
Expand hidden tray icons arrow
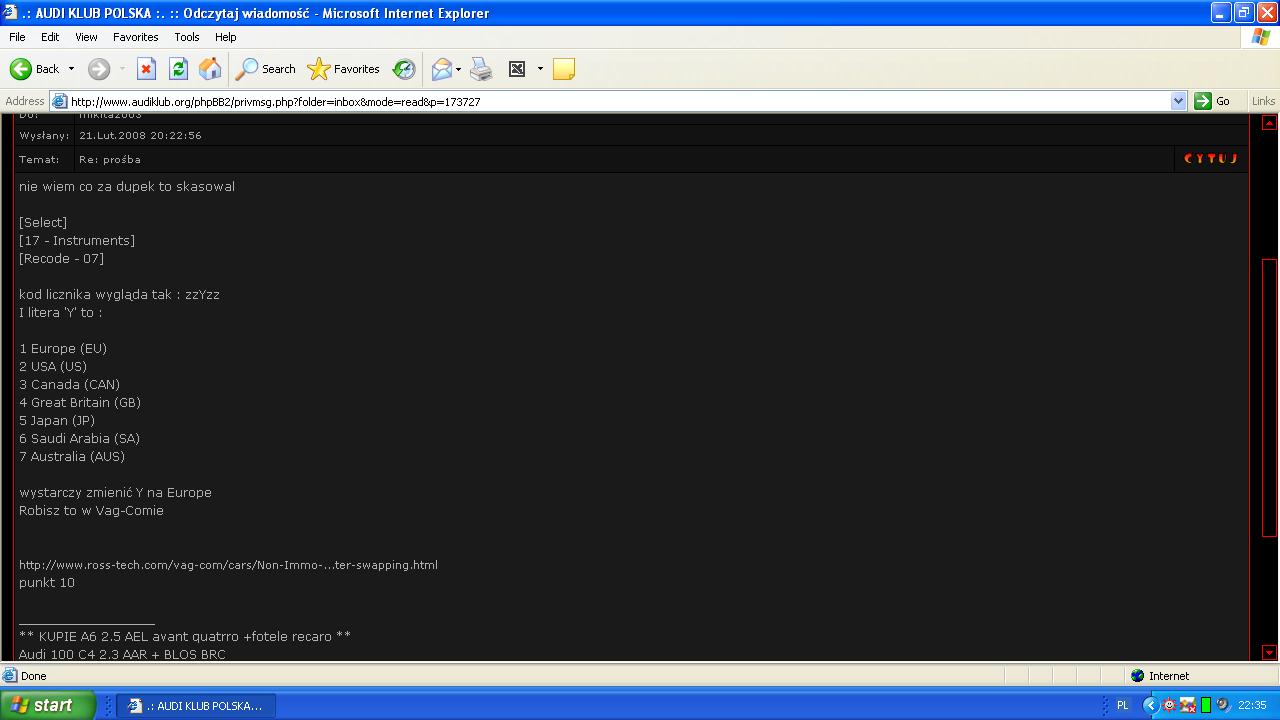1150,705
